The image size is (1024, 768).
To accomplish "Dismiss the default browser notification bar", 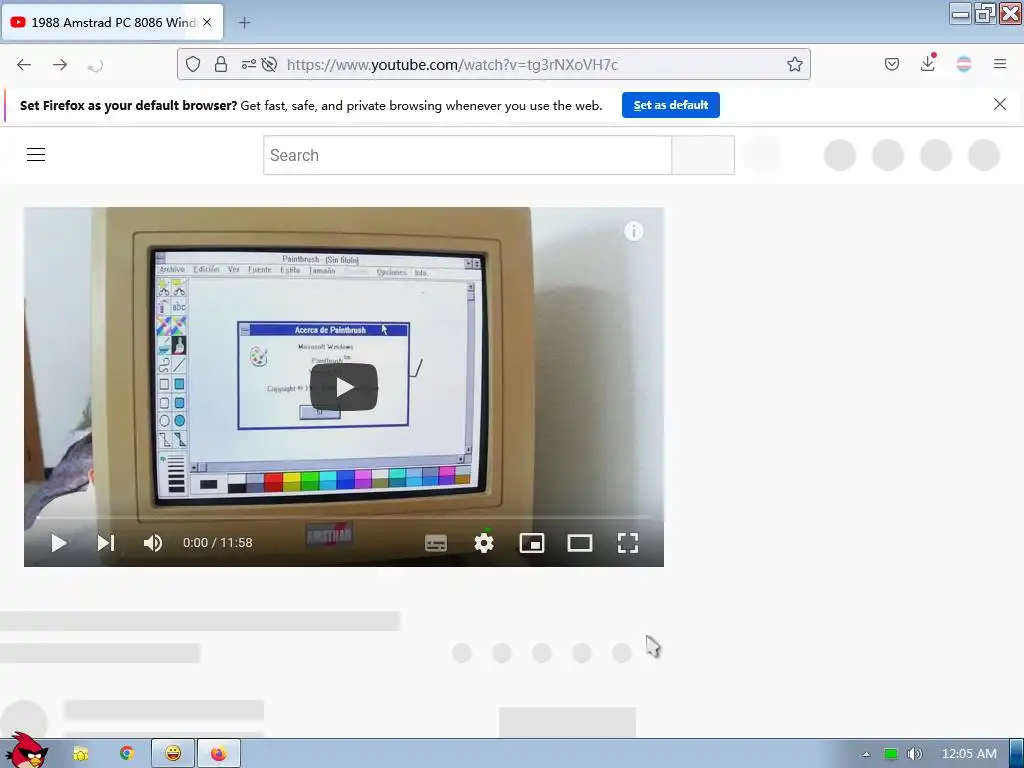I will [1000, 104].
